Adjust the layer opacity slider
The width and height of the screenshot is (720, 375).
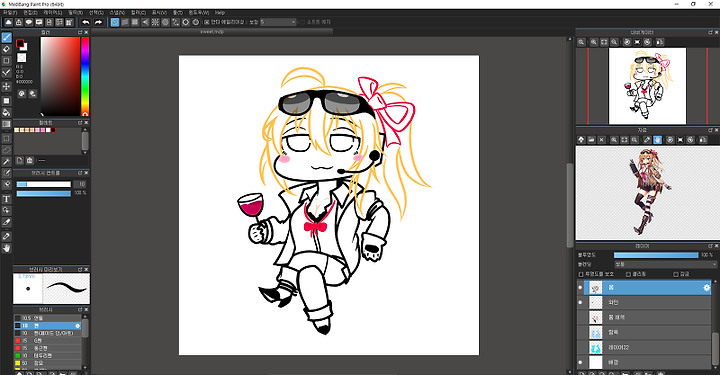[x=656, y=255]
